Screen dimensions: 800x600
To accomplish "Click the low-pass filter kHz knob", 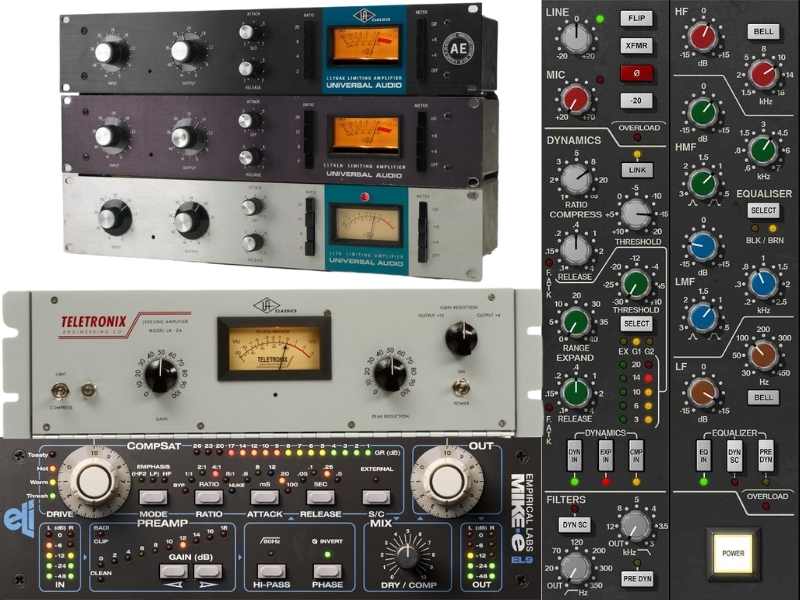I will (635, 526).
